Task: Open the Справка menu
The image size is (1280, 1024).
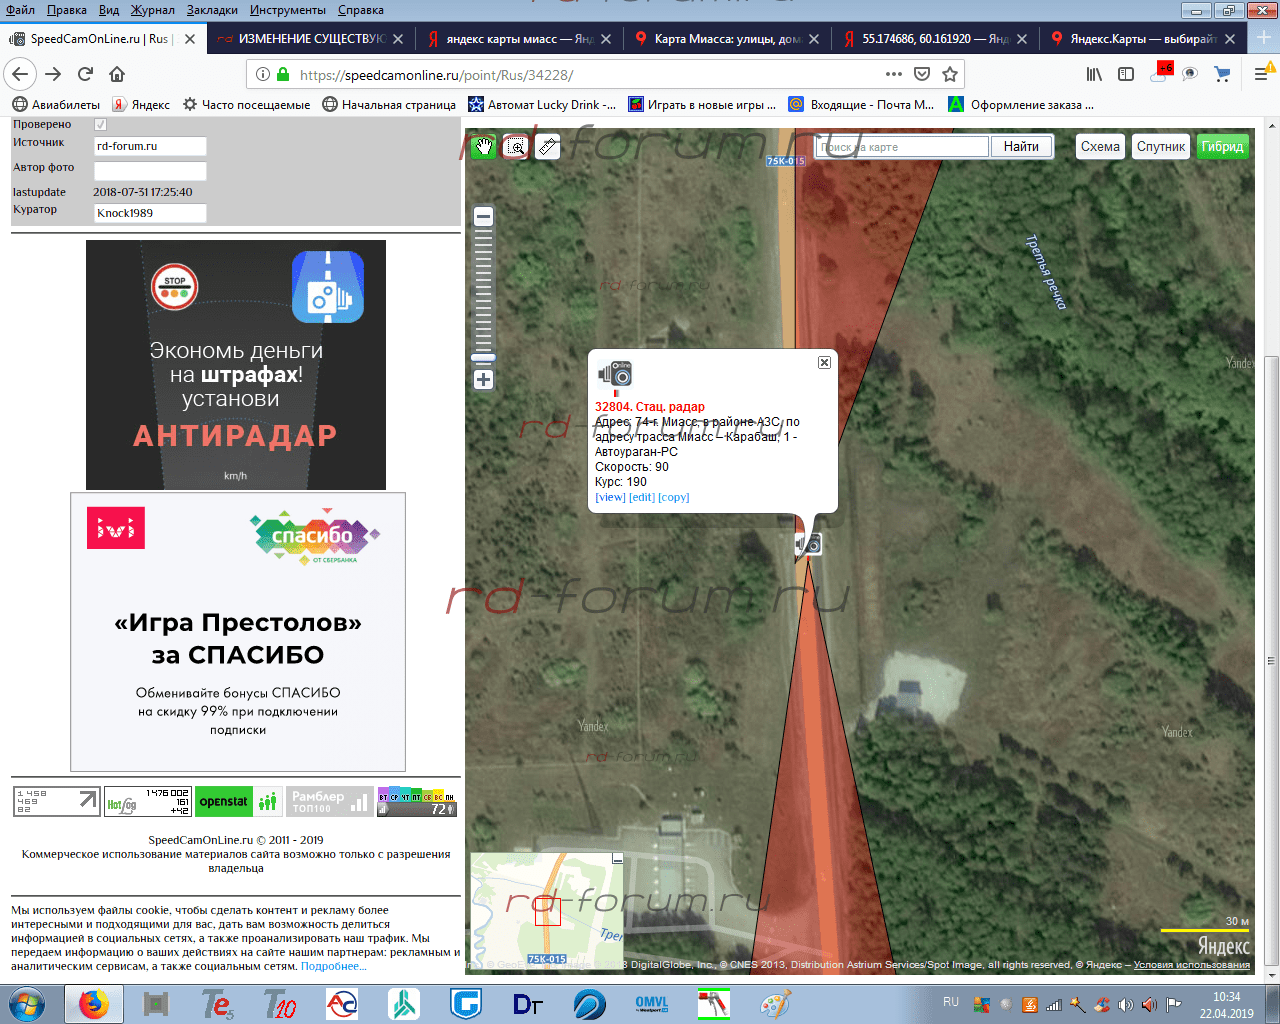Action: (x=360, y=10)
